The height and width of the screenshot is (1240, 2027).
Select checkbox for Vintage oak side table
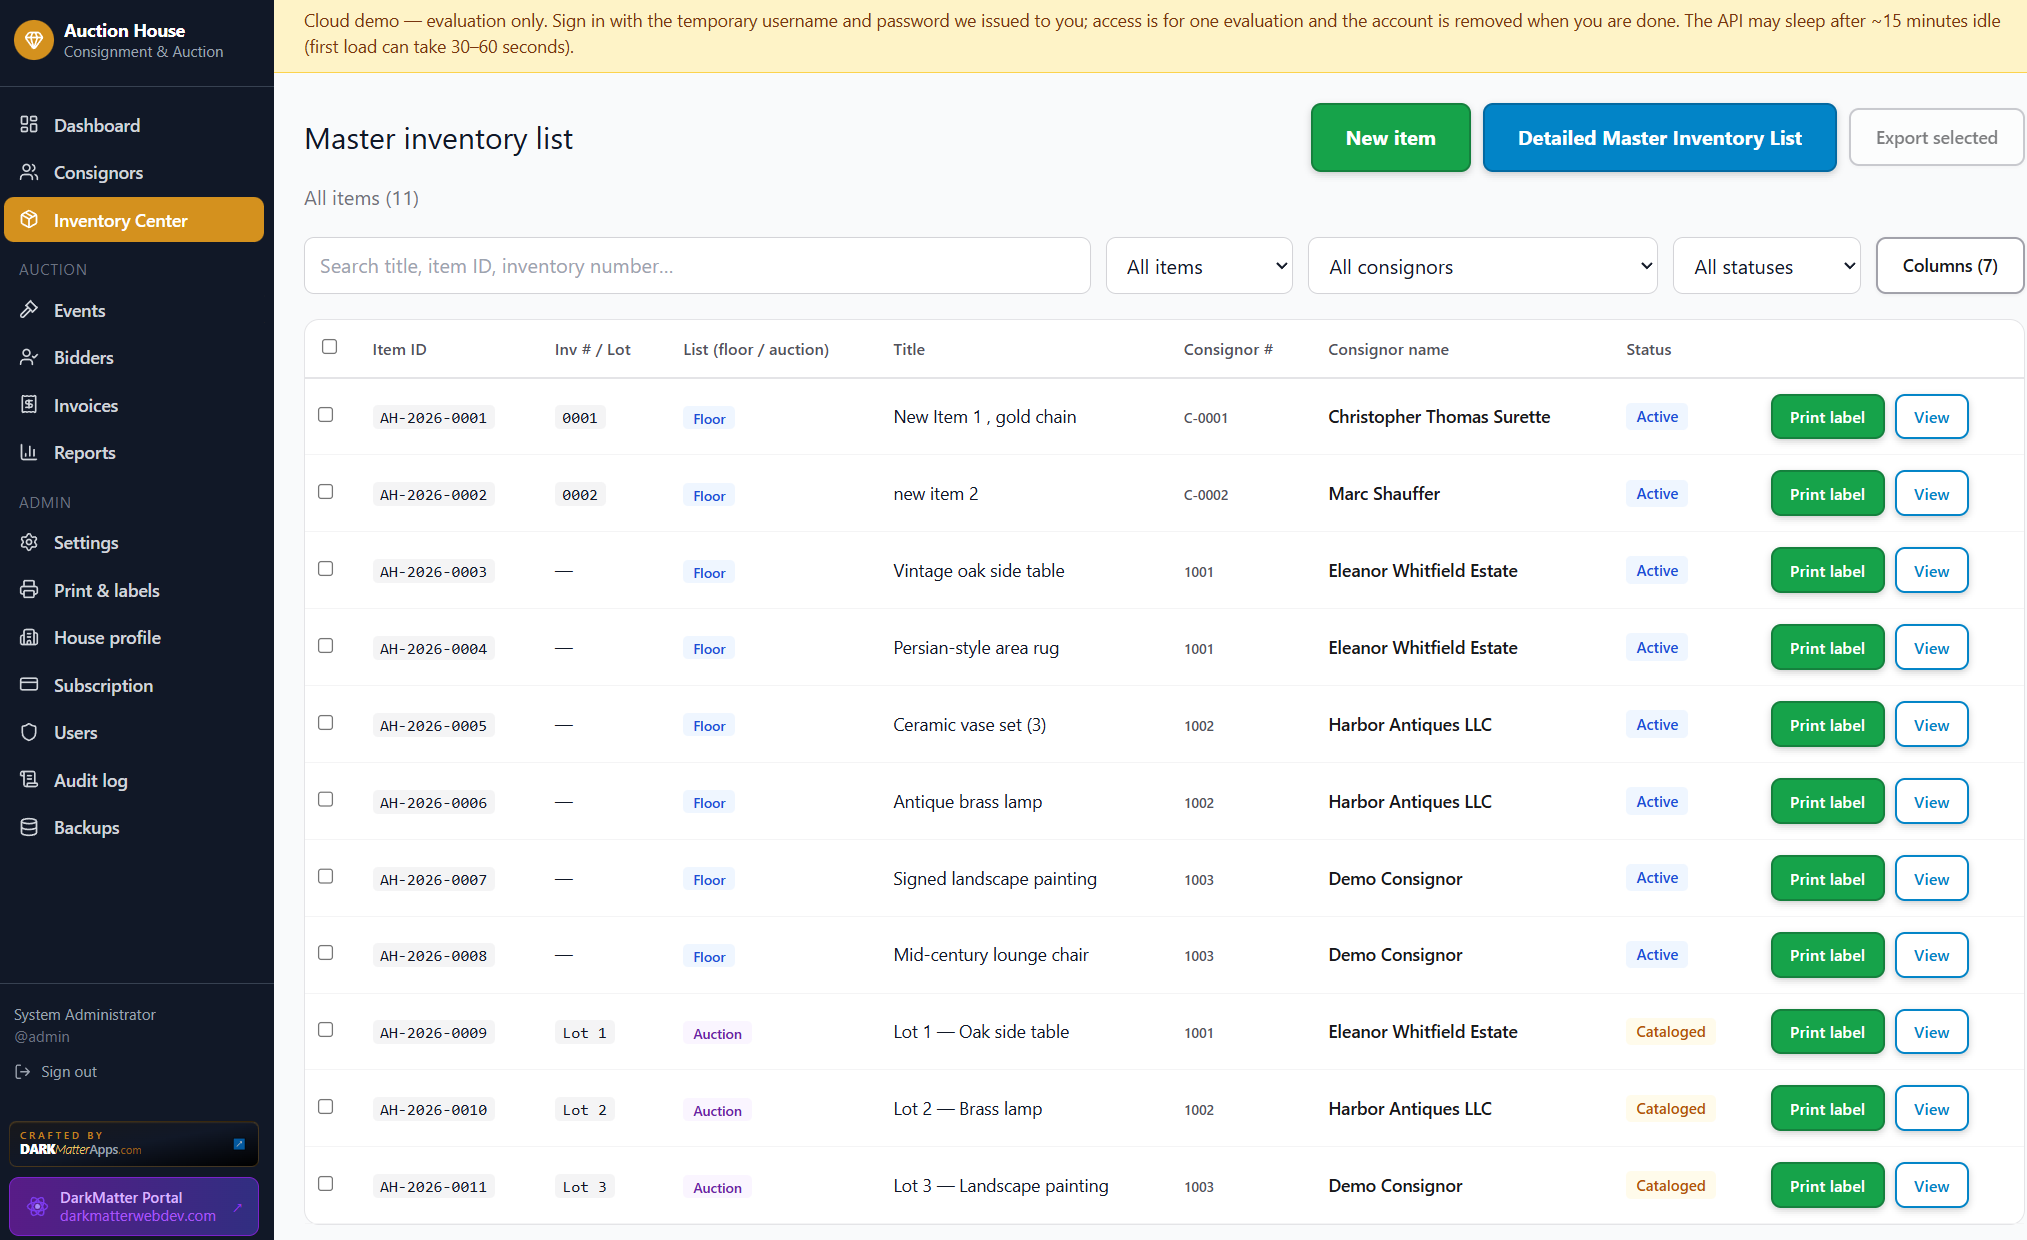pyautogui.click(x=325, y=569)
